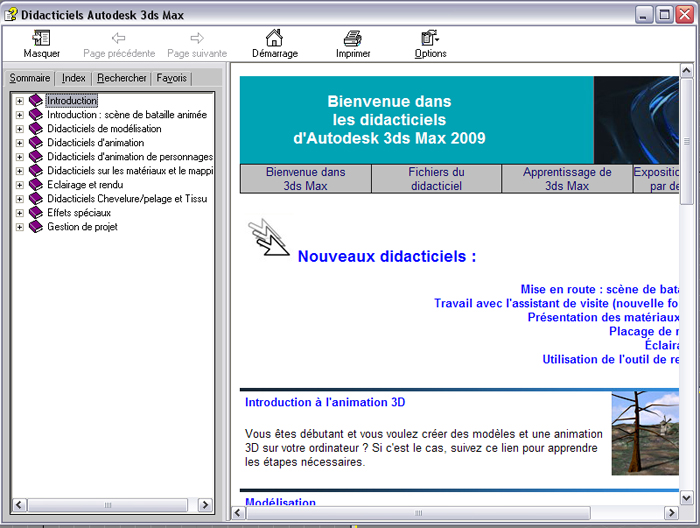Click the blue 3ds Max banner image
700x528 pixels.
[x=636, y=120]
